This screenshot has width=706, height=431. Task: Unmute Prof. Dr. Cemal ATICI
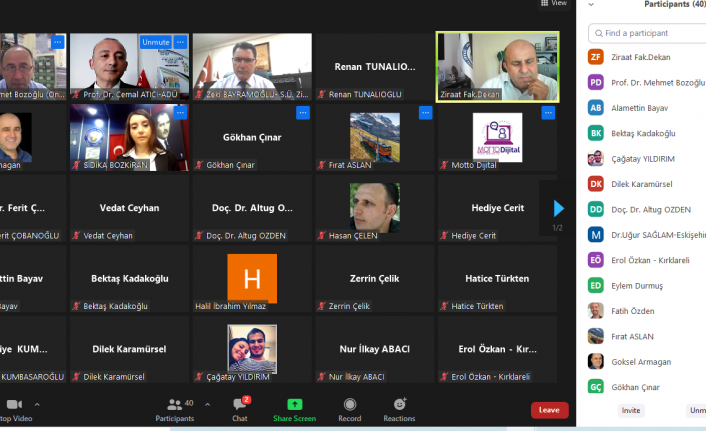[x=156, y=42]
